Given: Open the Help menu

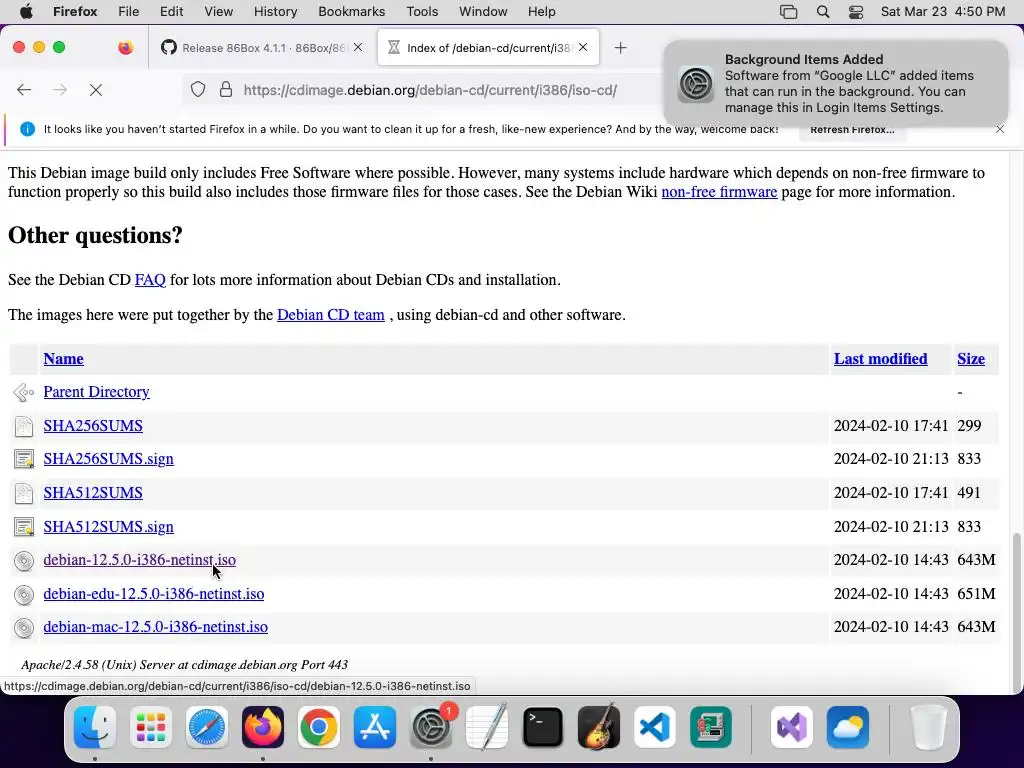Looking at the screenshot, I should pos(541,12).
